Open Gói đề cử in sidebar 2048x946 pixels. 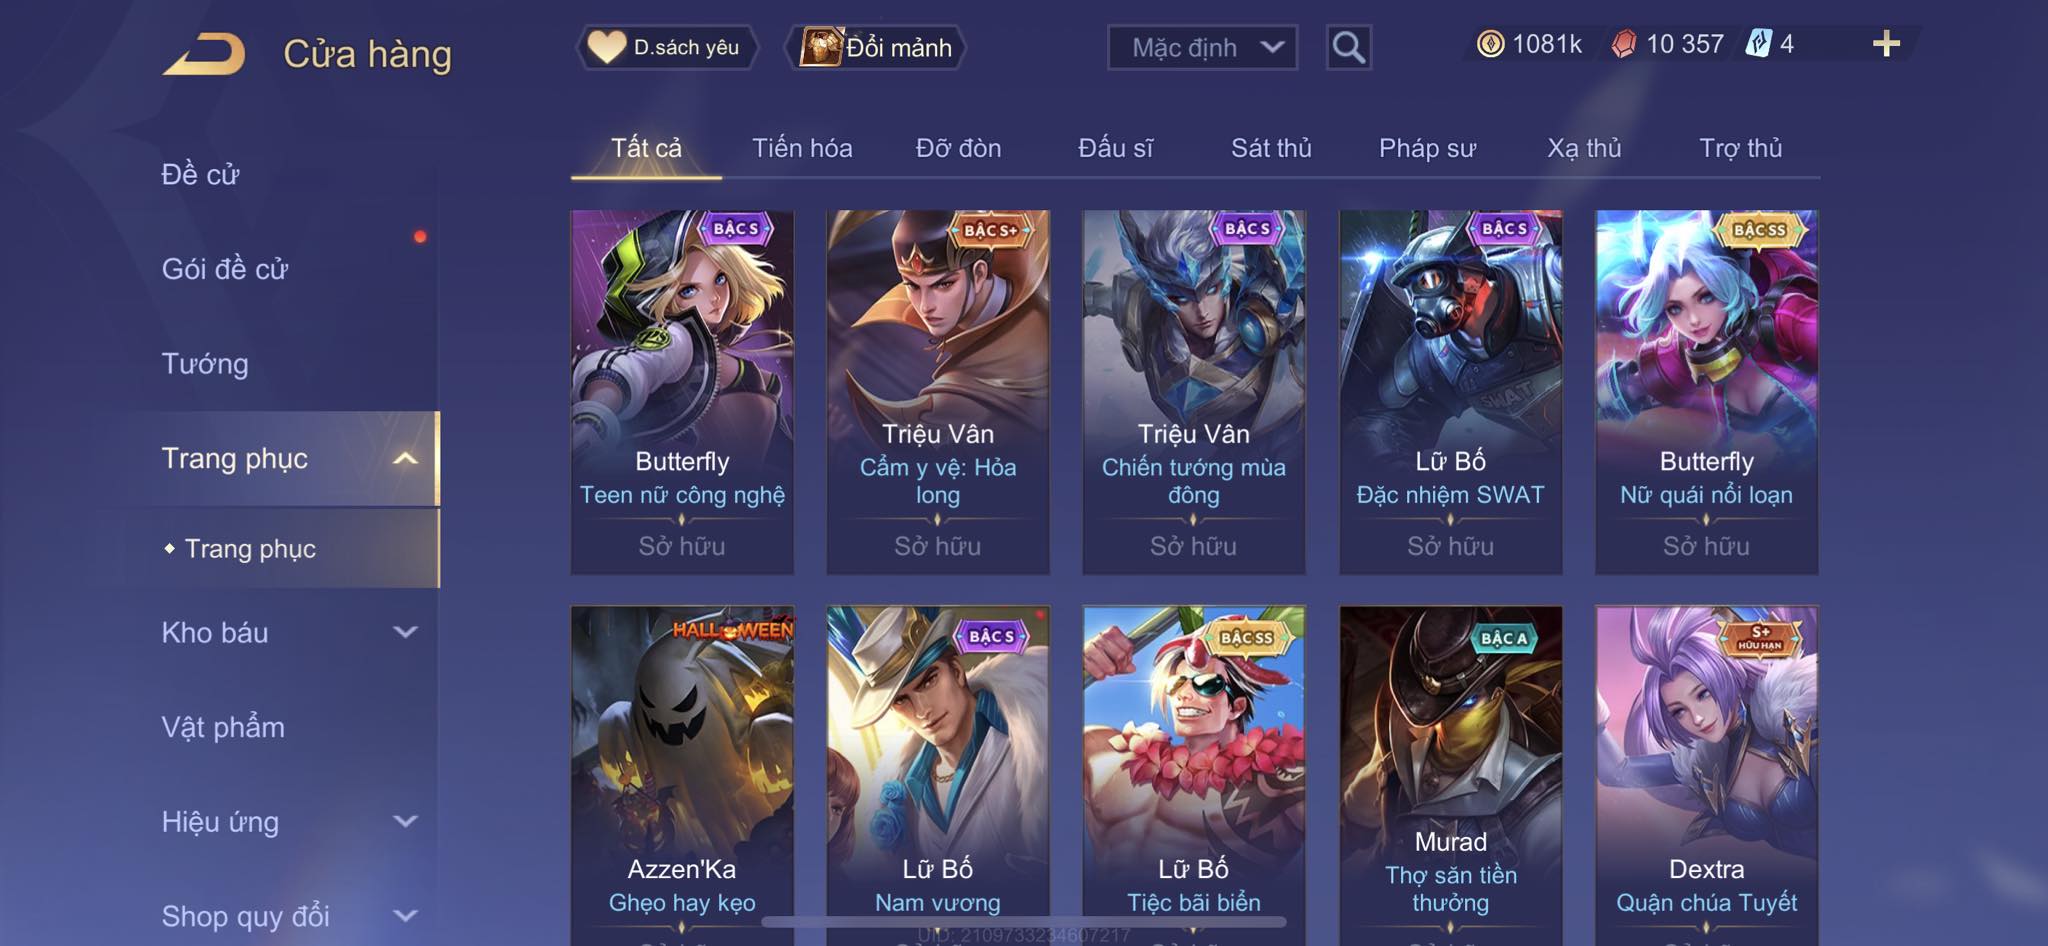[x=225, y=269]
